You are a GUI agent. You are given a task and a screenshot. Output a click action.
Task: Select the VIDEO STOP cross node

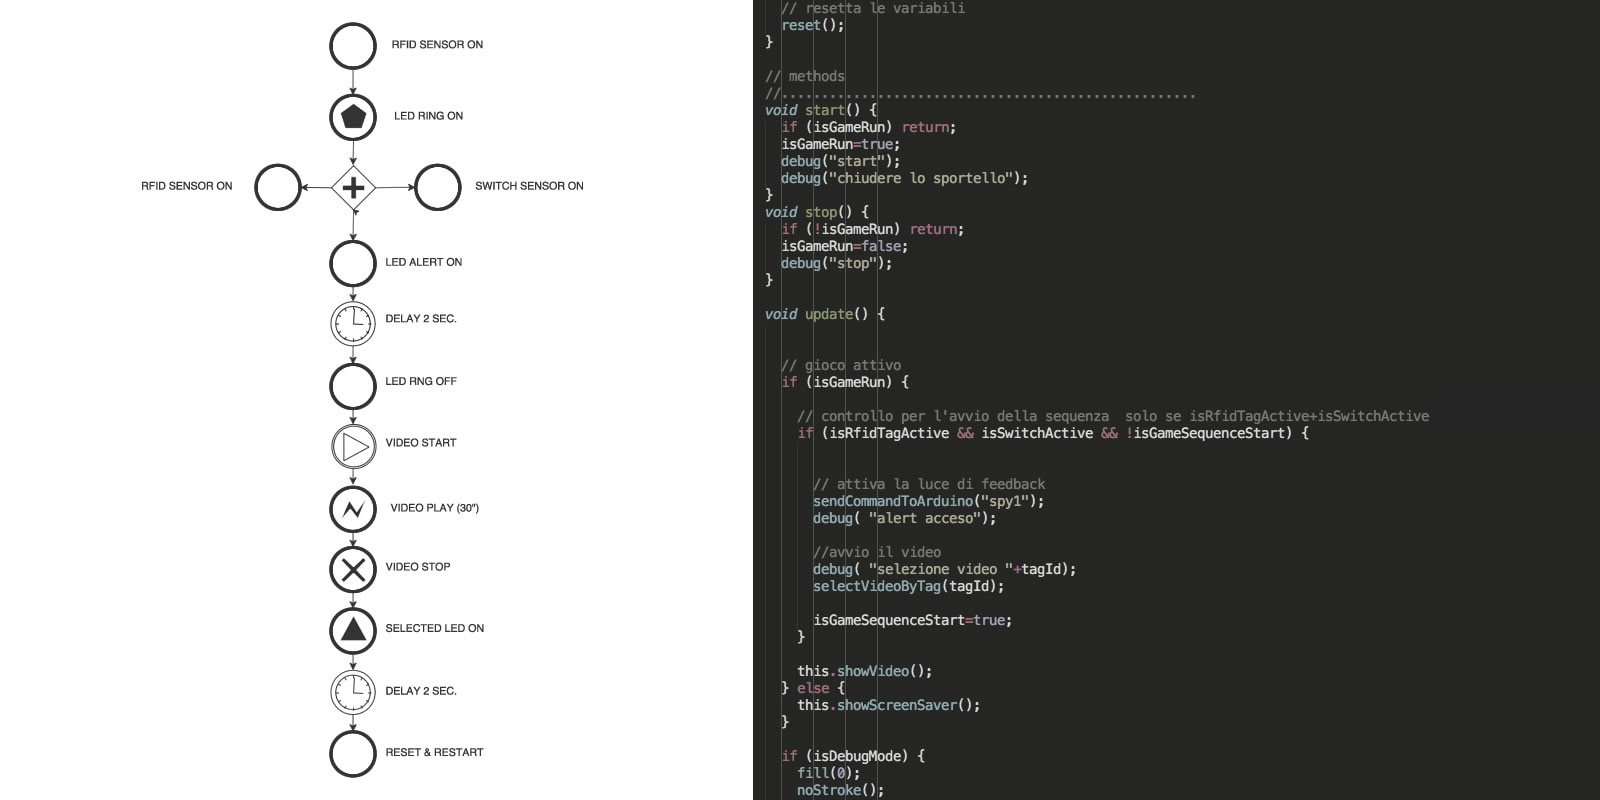(353, 570)
